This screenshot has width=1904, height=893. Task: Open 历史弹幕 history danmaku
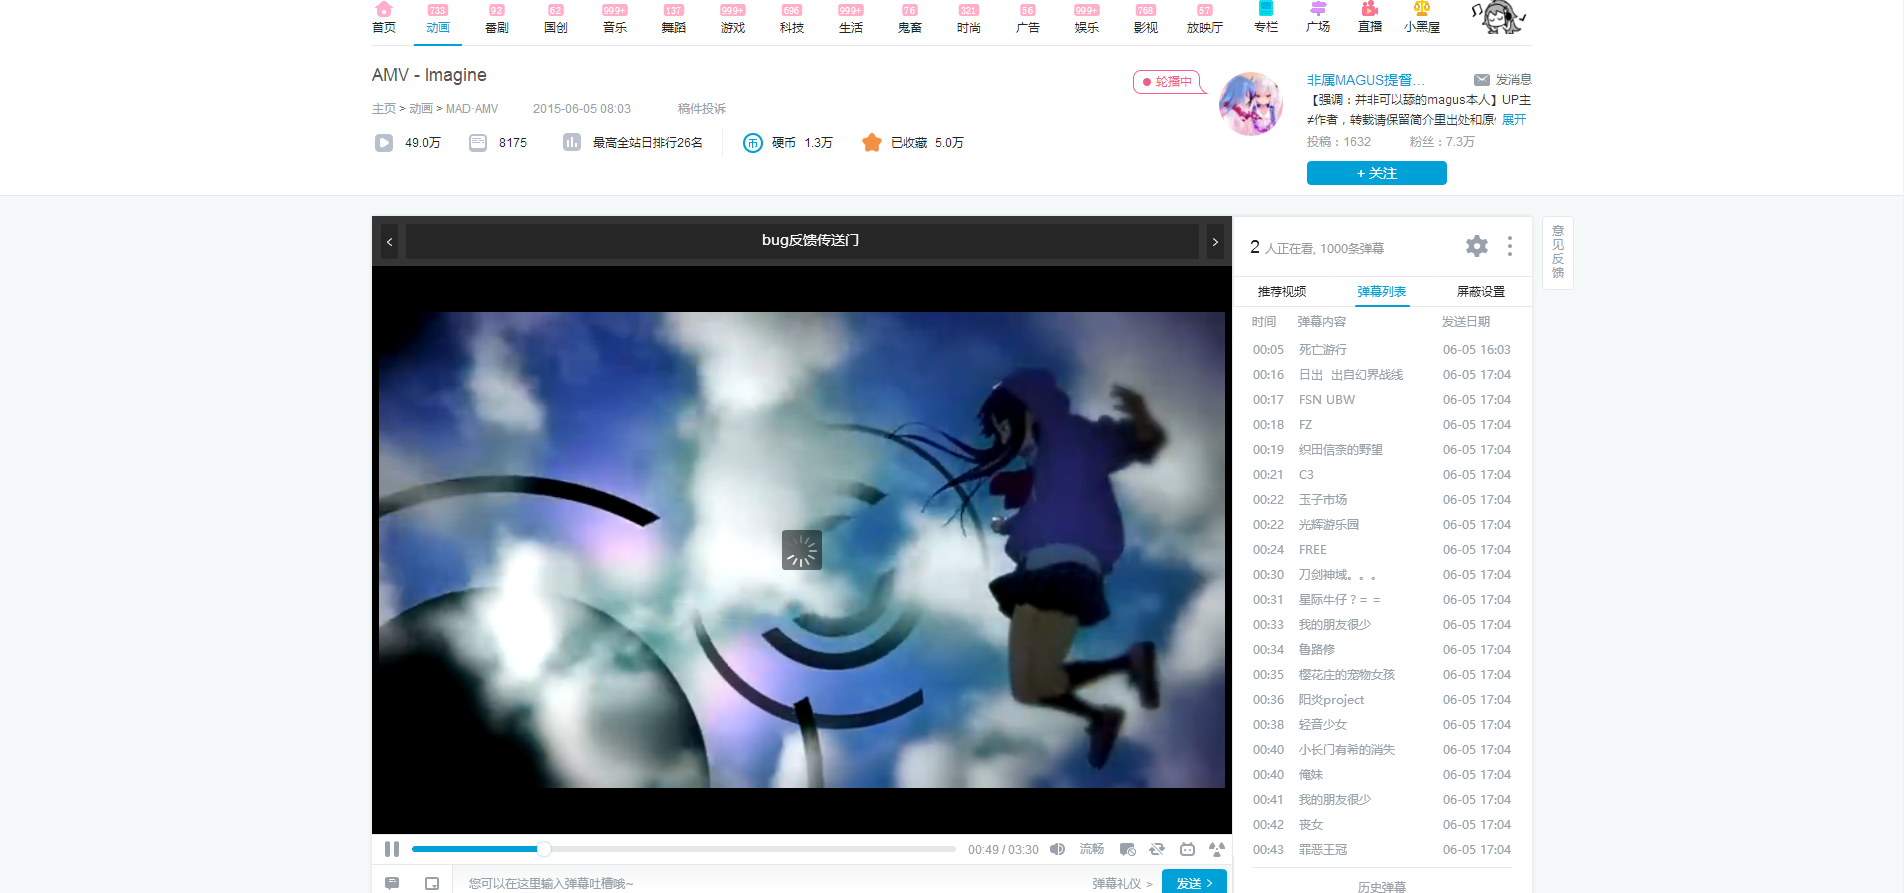pyautogui.click(x=1382, y=886)
